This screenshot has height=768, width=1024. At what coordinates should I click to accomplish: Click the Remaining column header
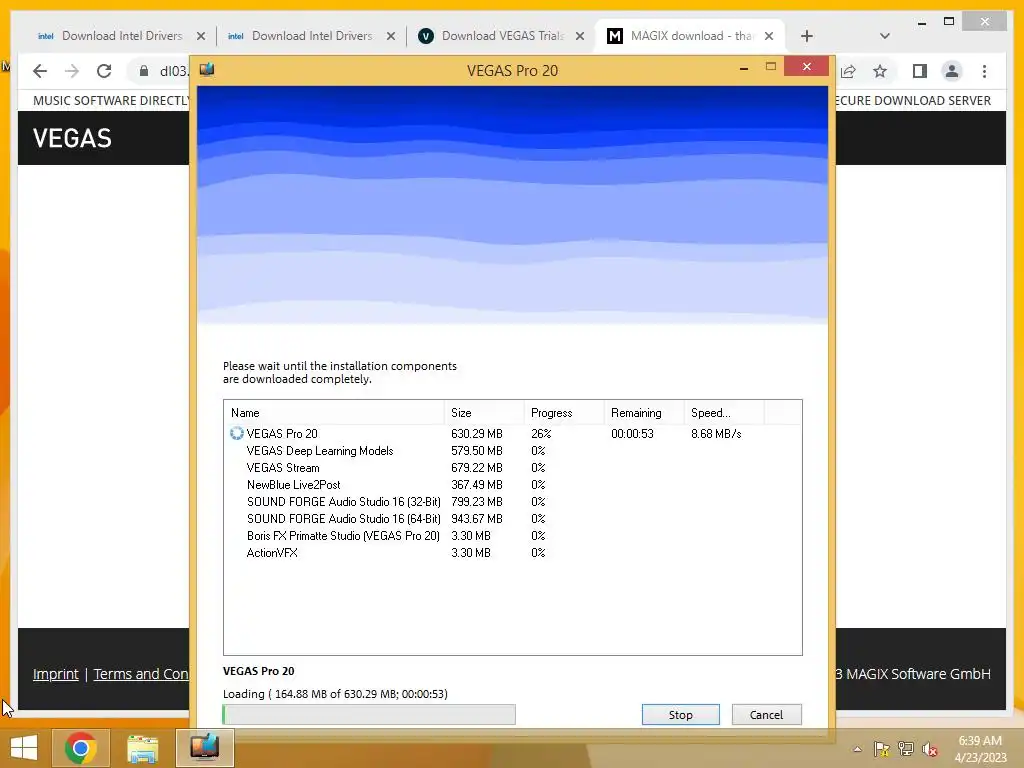click(644, 413)
